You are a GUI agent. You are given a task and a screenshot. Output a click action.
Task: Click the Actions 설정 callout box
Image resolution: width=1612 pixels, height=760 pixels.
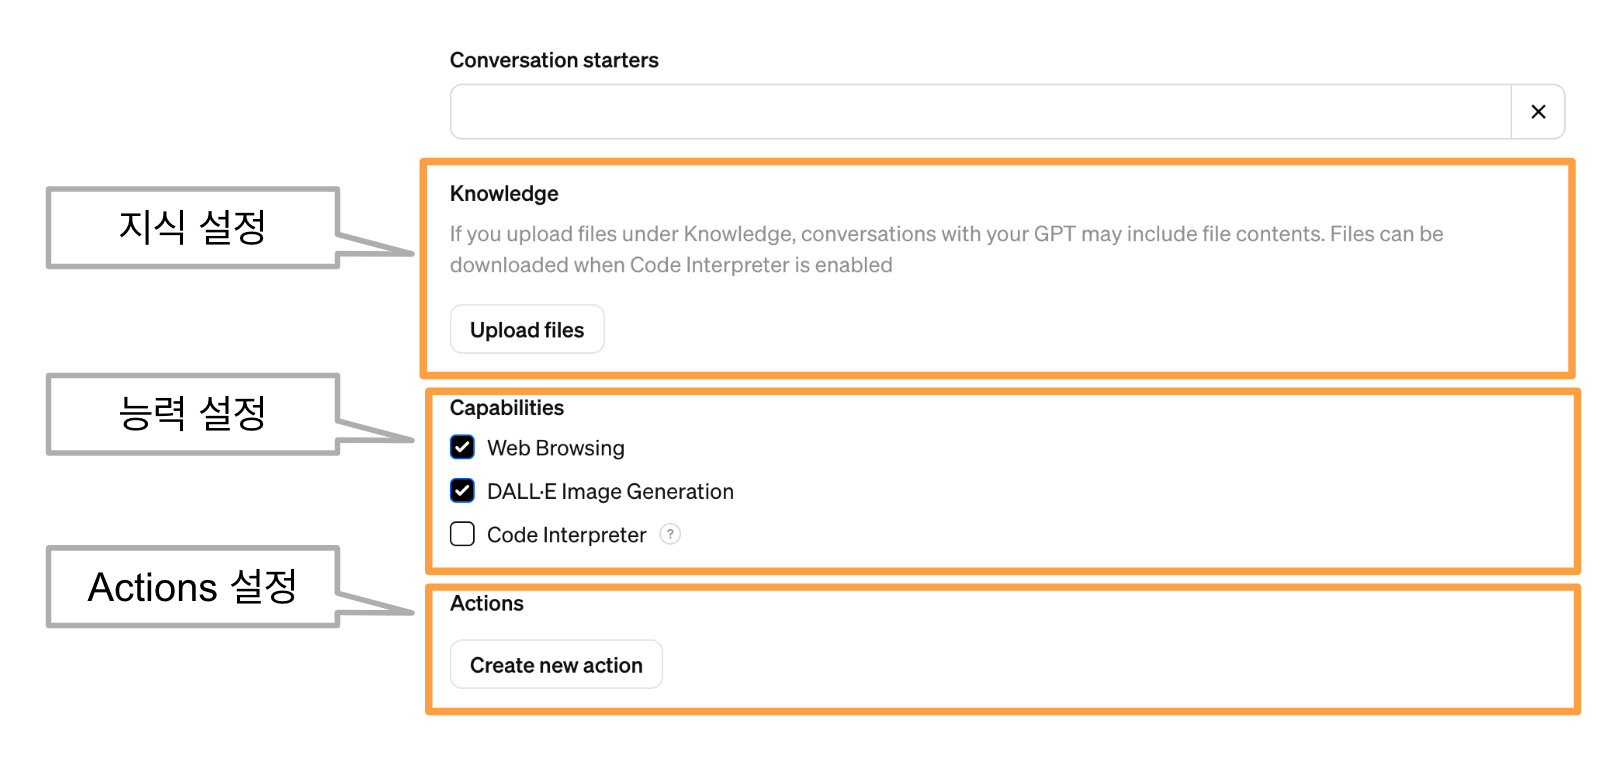click(193, 587)
